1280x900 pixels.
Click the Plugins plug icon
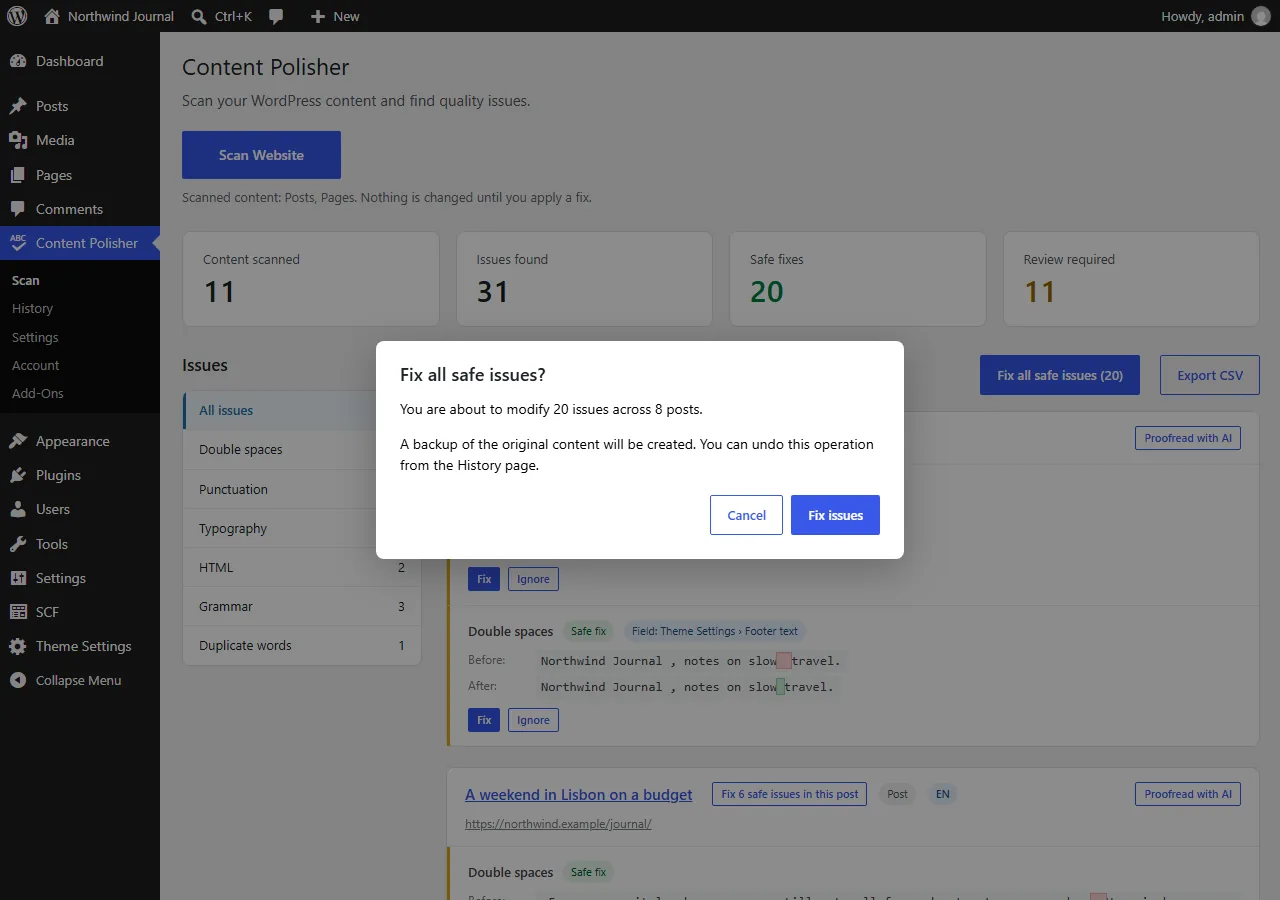(x=18, y=475)
